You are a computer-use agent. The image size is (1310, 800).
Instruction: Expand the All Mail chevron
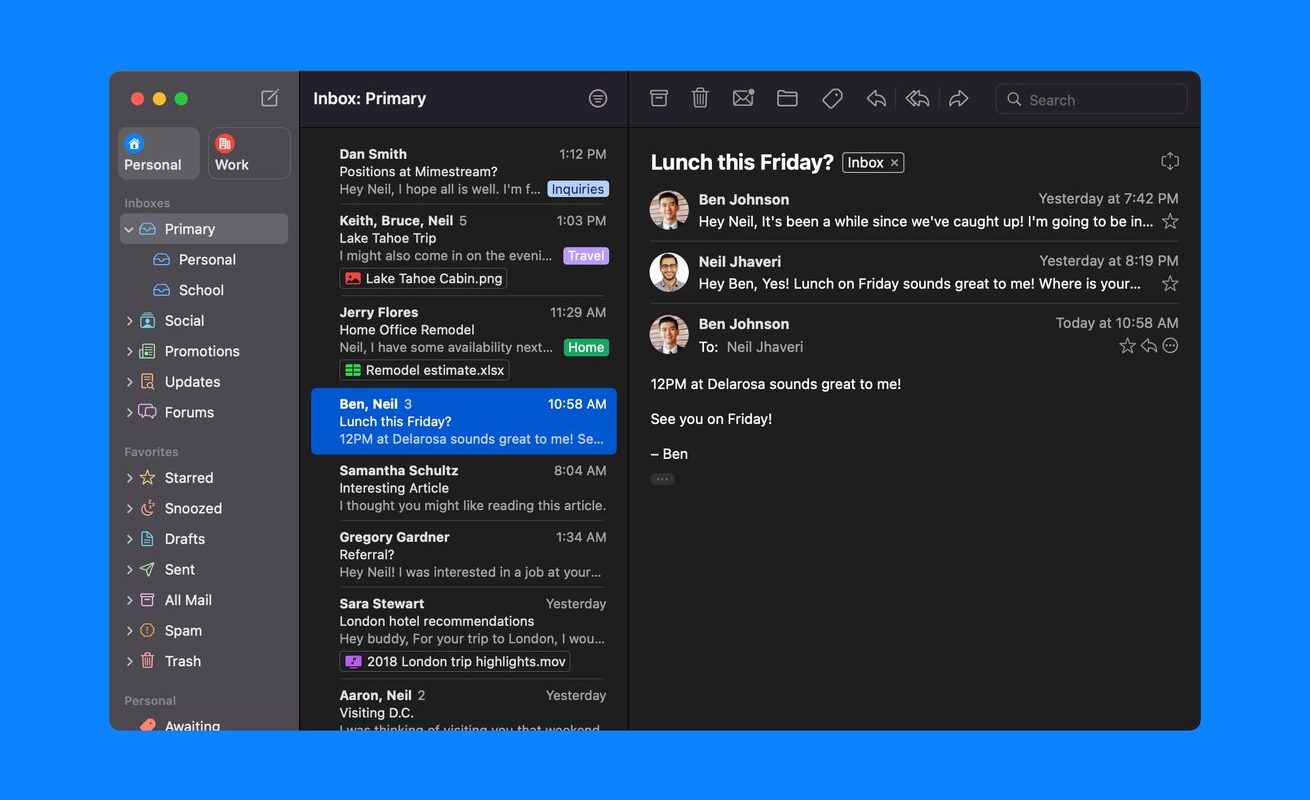[129, 600]
